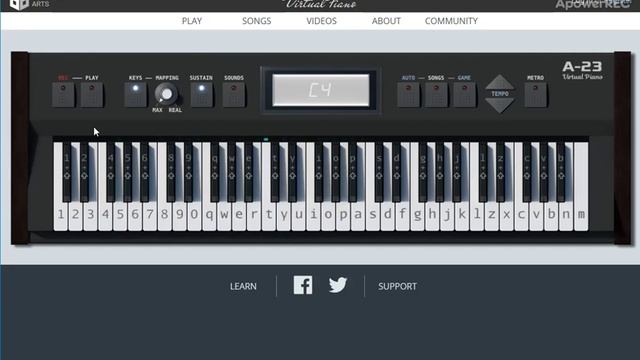Play the white key labeled o
Screen dimensions: 640x360
(329, 214)
